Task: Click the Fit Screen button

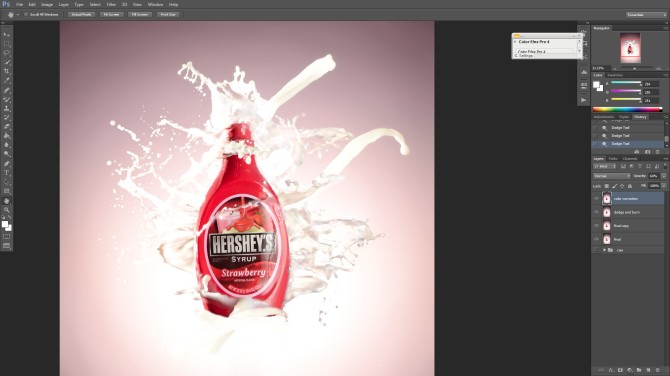Action: (x=112, y=15)
